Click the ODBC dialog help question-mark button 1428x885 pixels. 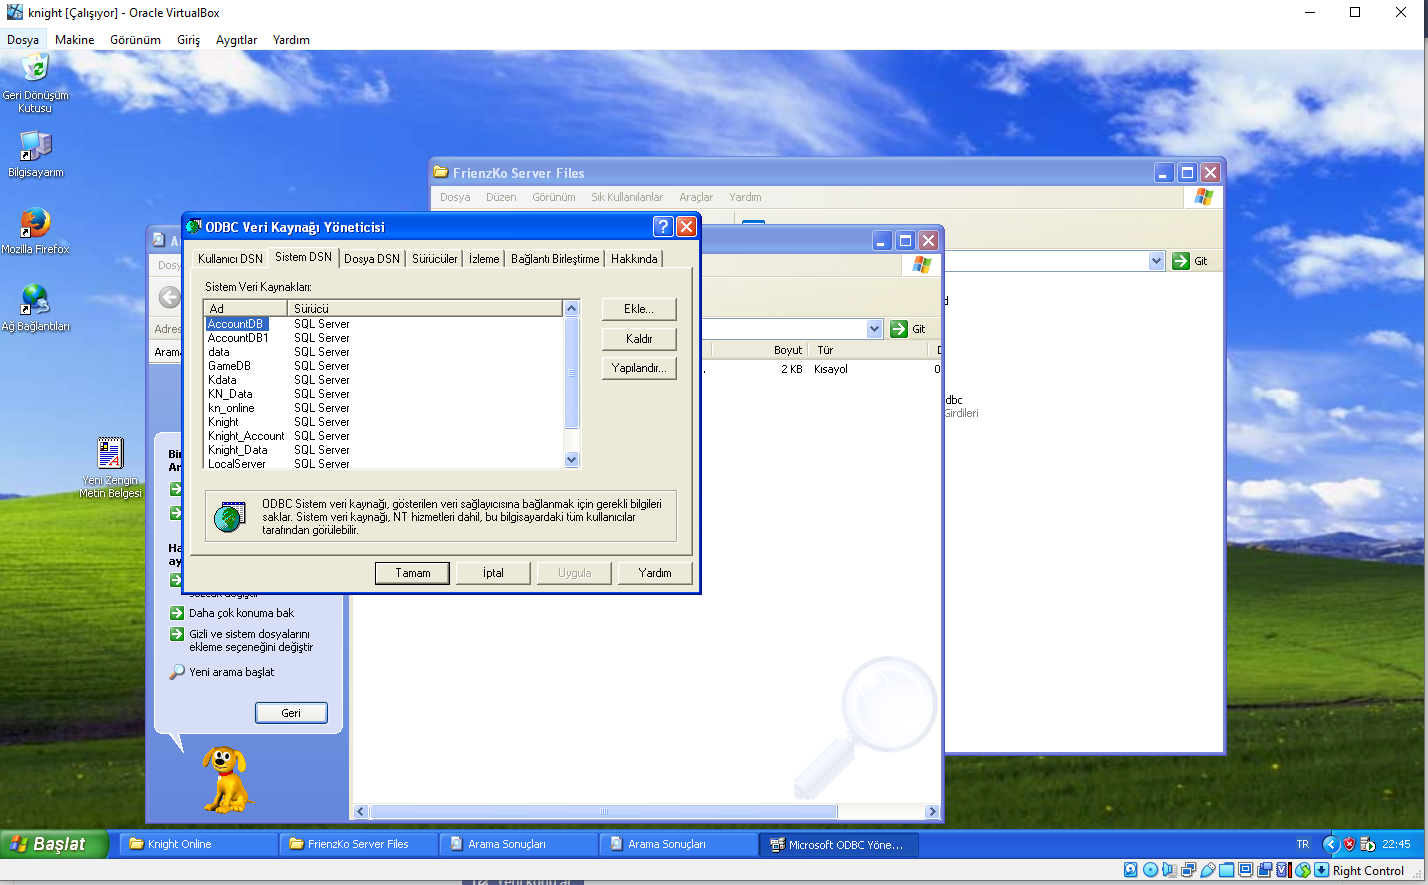[x=662, y=227]
